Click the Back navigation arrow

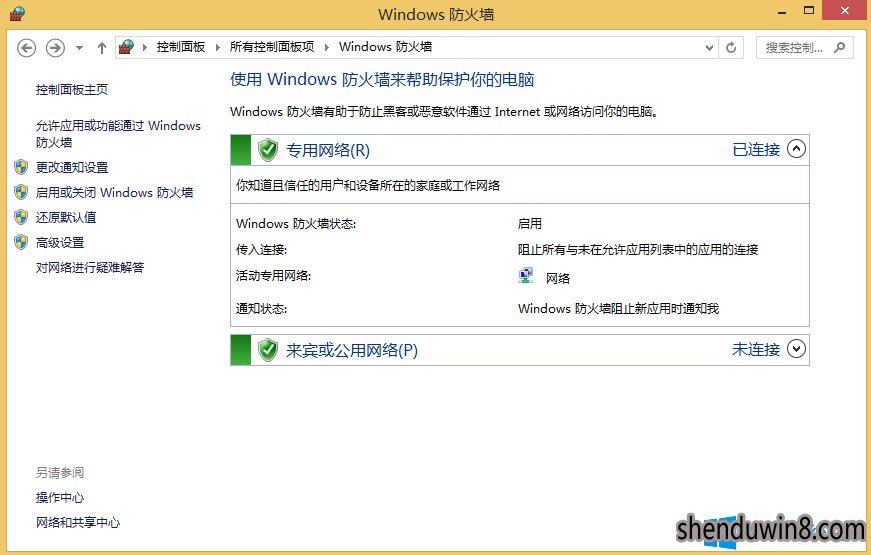click(x=26, y=48)
